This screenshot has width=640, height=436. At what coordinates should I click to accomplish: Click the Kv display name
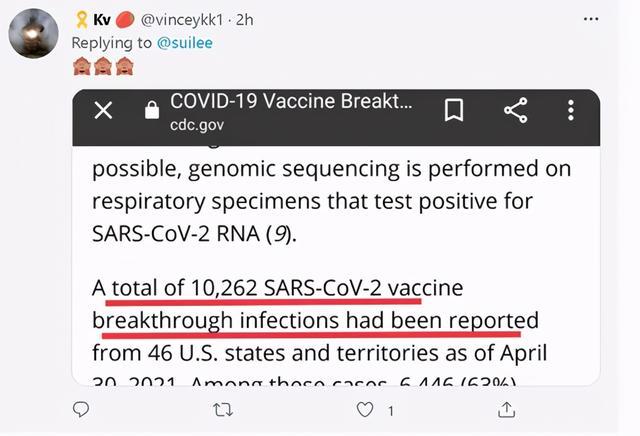[x=102, y=20]
